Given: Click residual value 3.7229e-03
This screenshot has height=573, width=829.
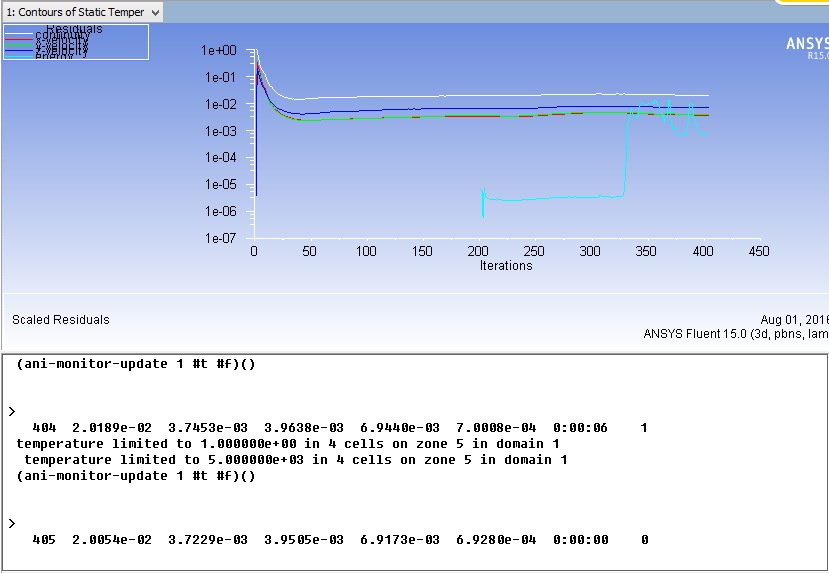Looking at the screenshot, I should click(x=208, y=540).
